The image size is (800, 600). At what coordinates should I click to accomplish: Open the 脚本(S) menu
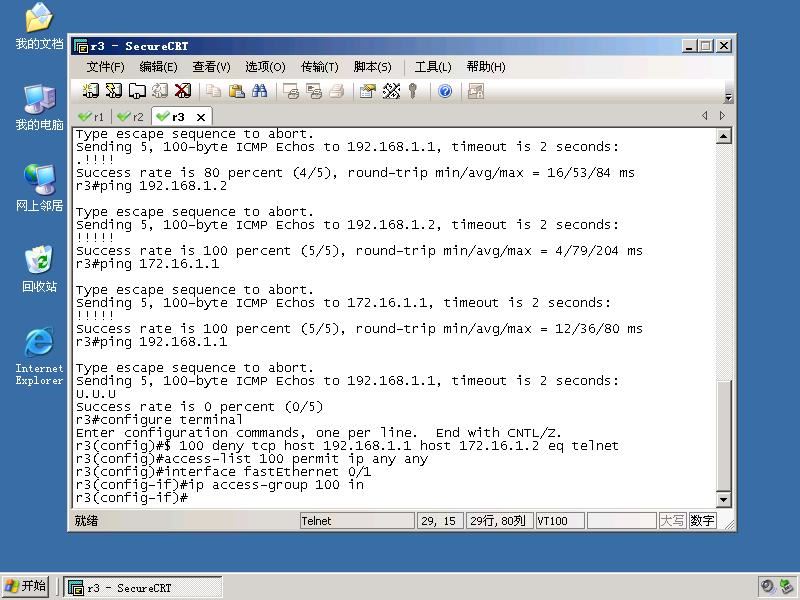372,67
